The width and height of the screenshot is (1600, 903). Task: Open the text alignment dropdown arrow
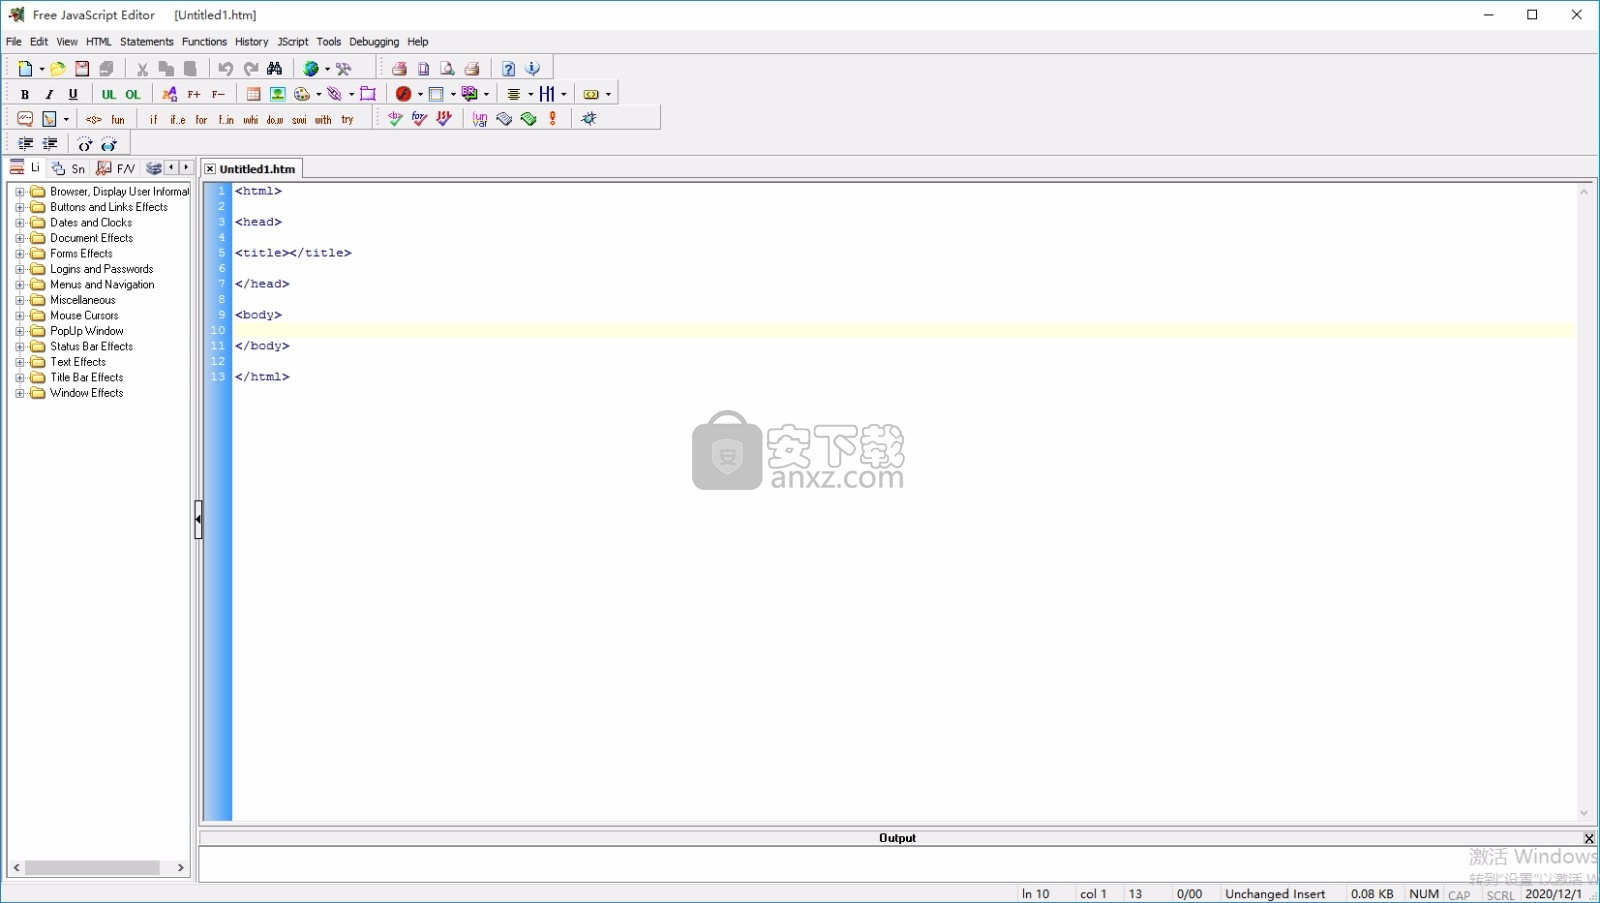(530, 95)
